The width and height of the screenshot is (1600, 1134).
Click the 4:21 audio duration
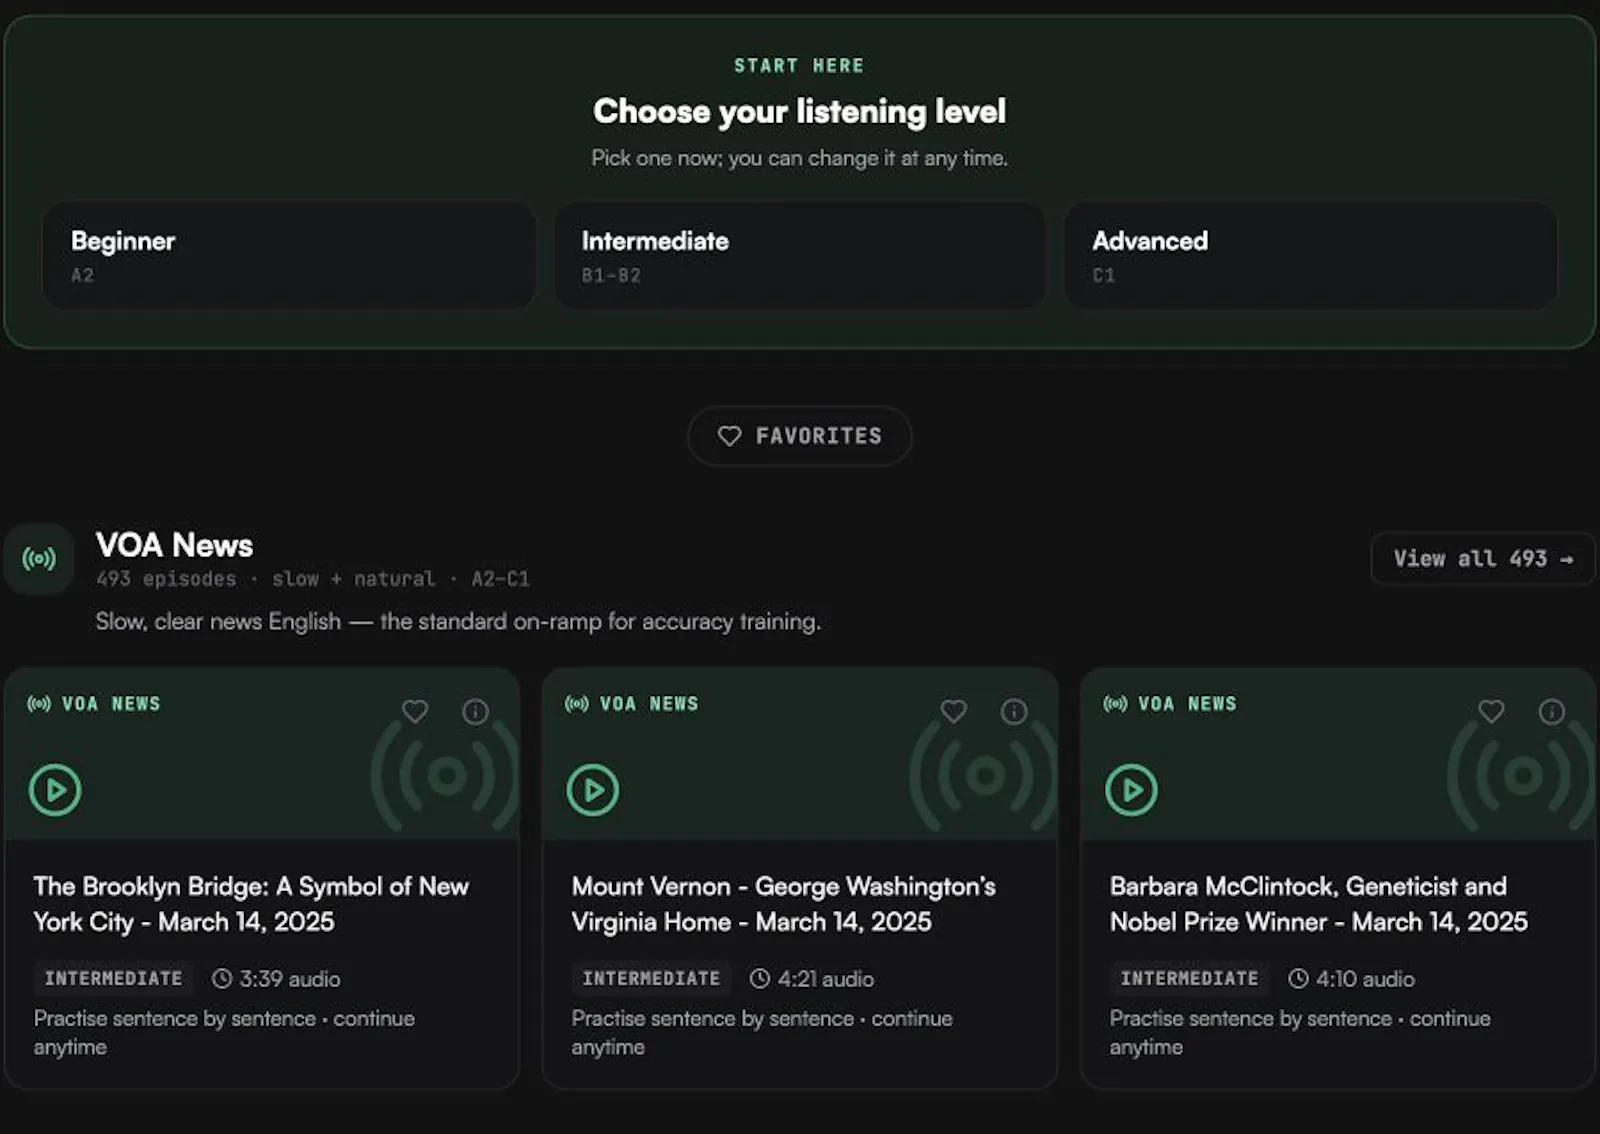pyautogui.click(x=812, y=979)
